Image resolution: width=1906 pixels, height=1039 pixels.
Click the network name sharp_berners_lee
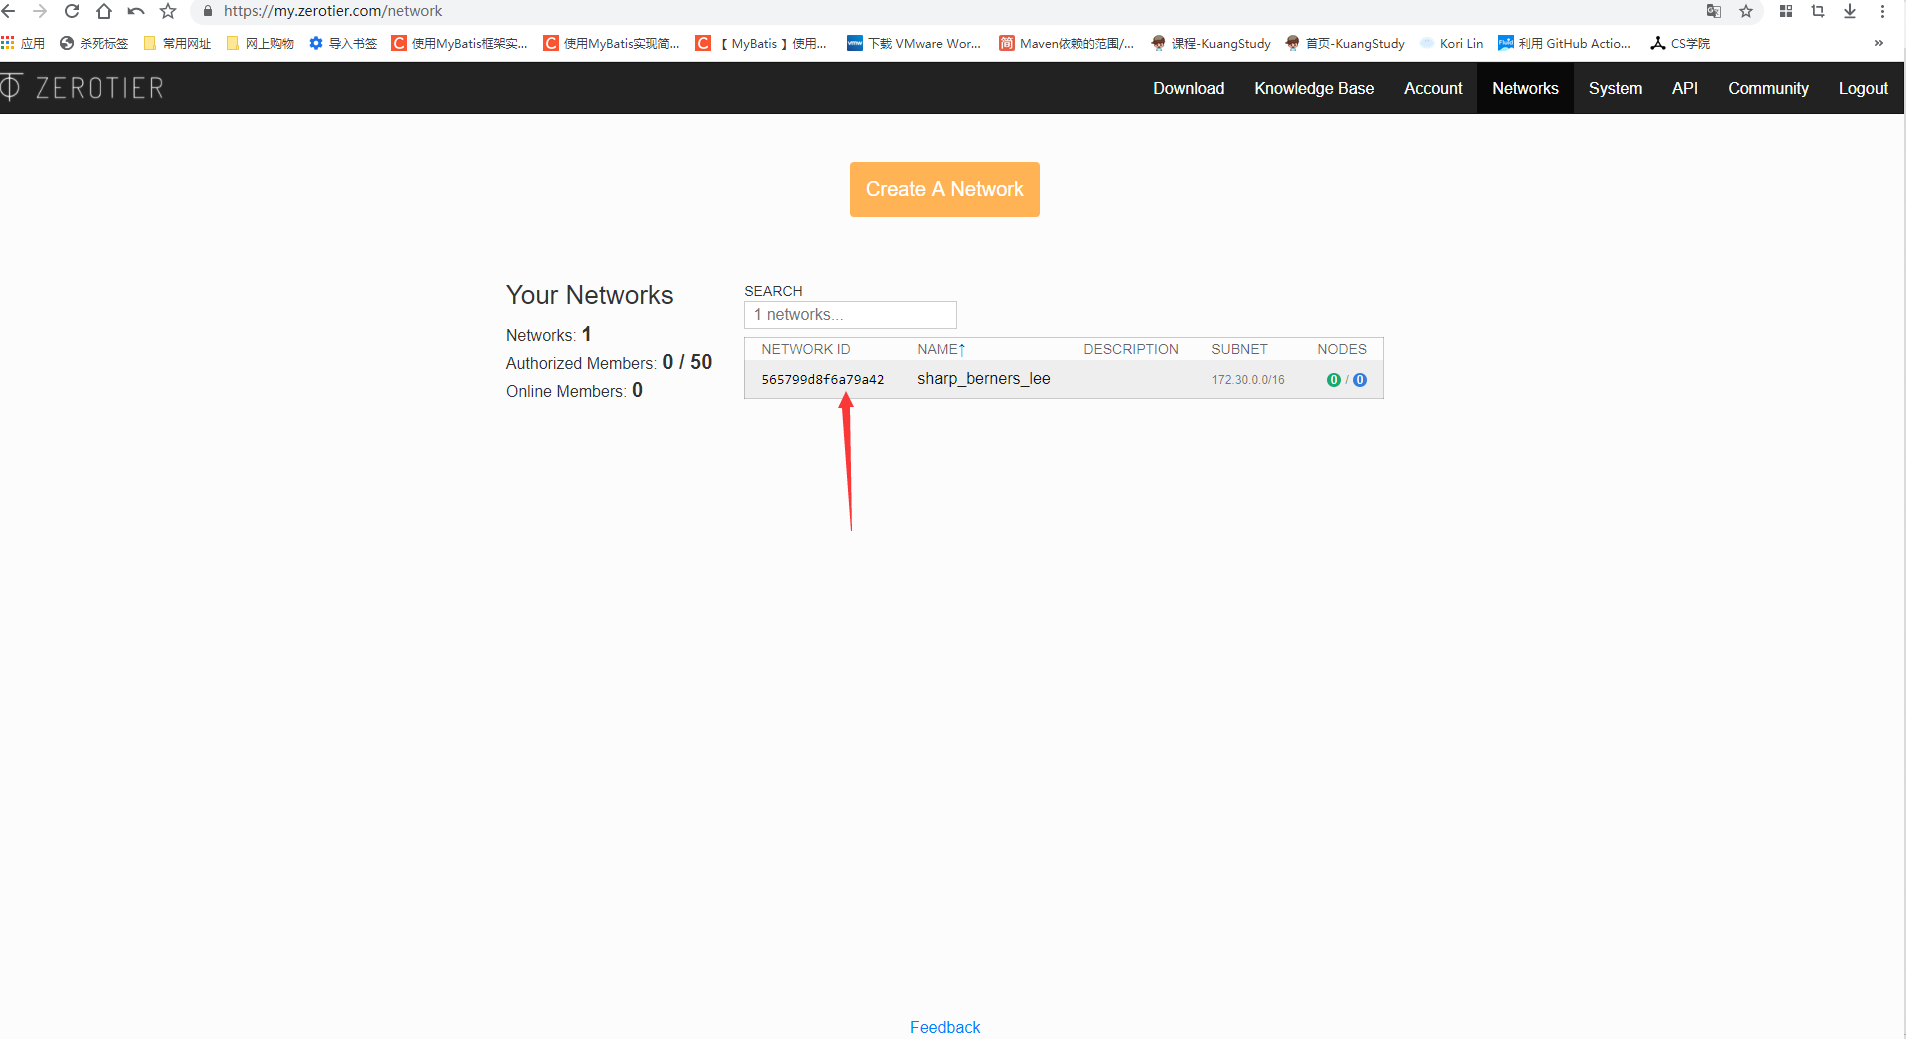[984, 379]
